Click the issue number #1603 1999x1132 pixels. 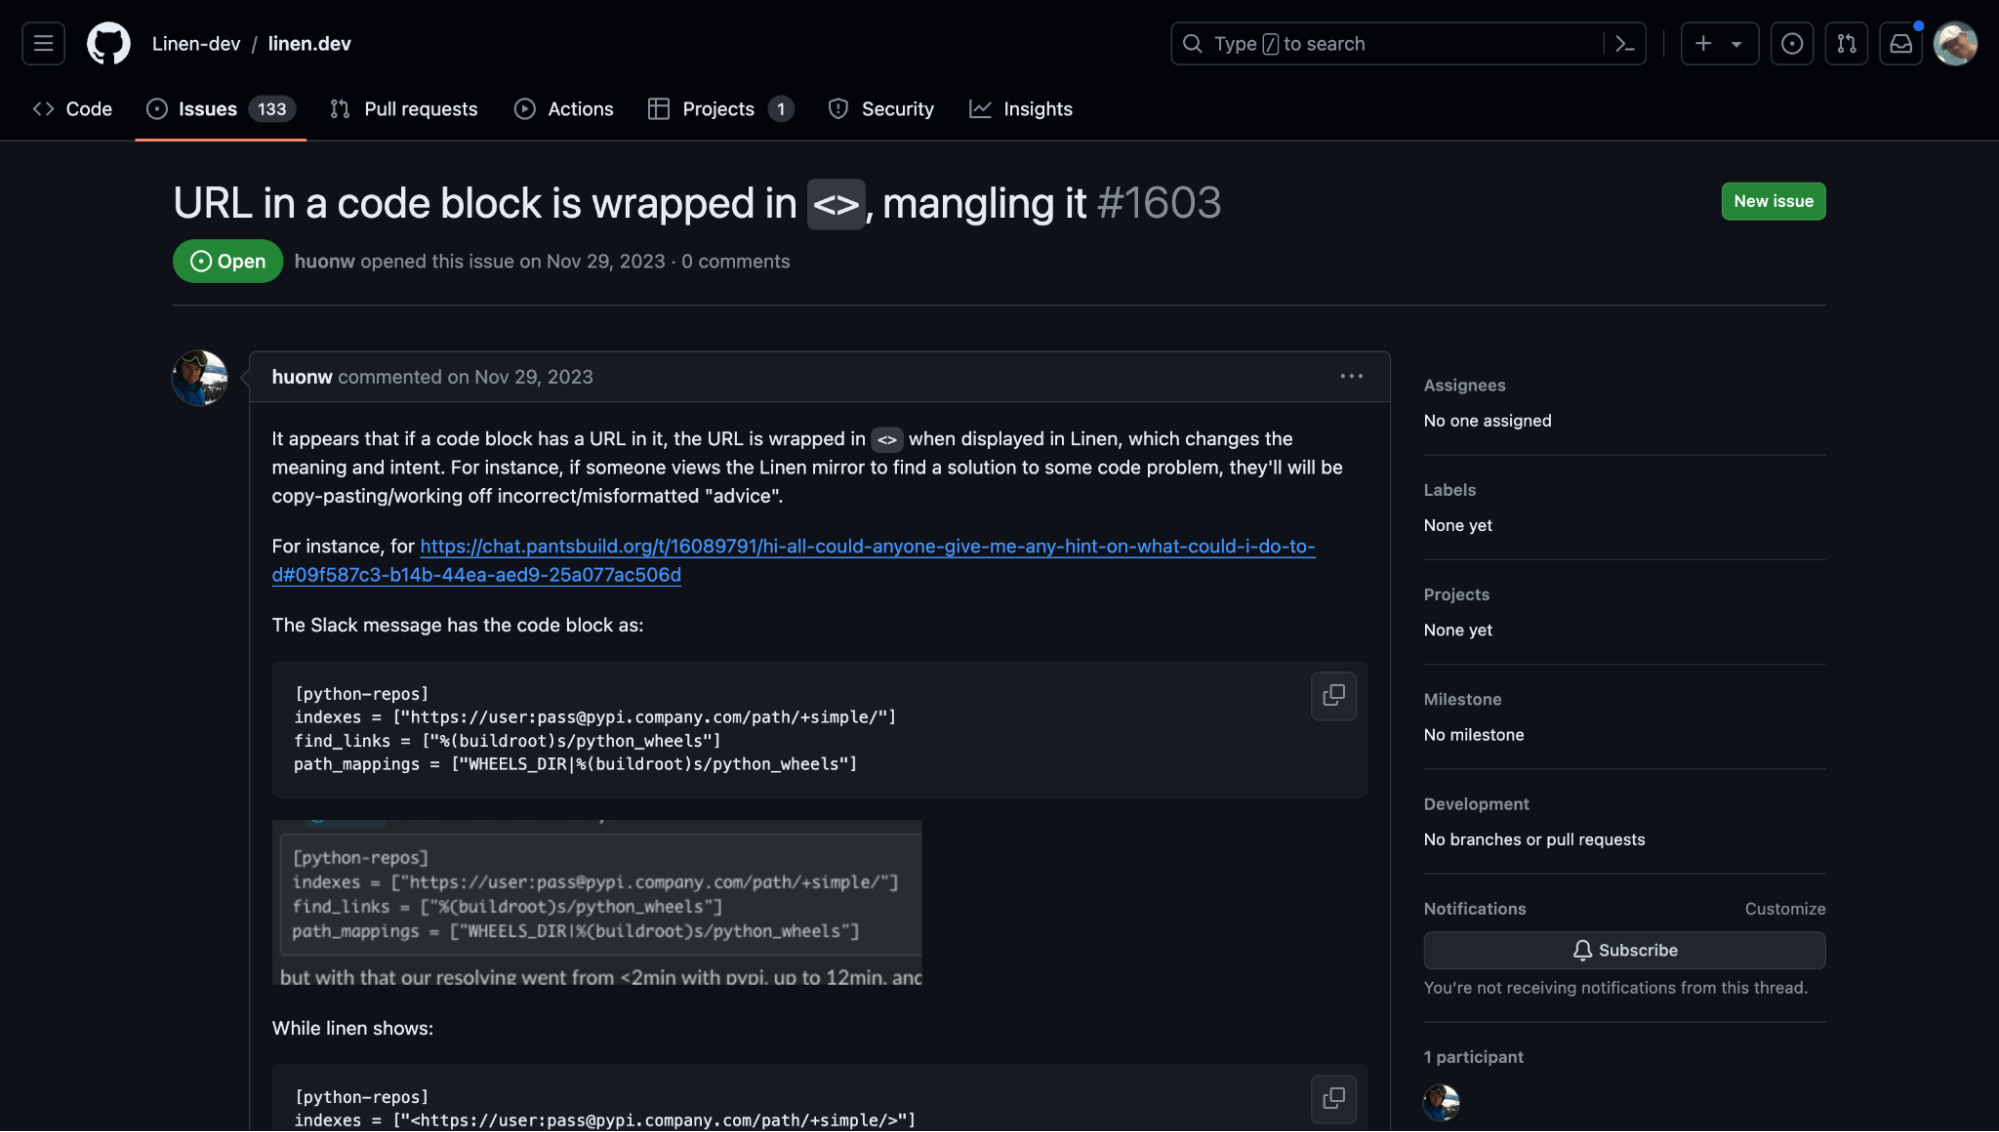point(1159,203)
